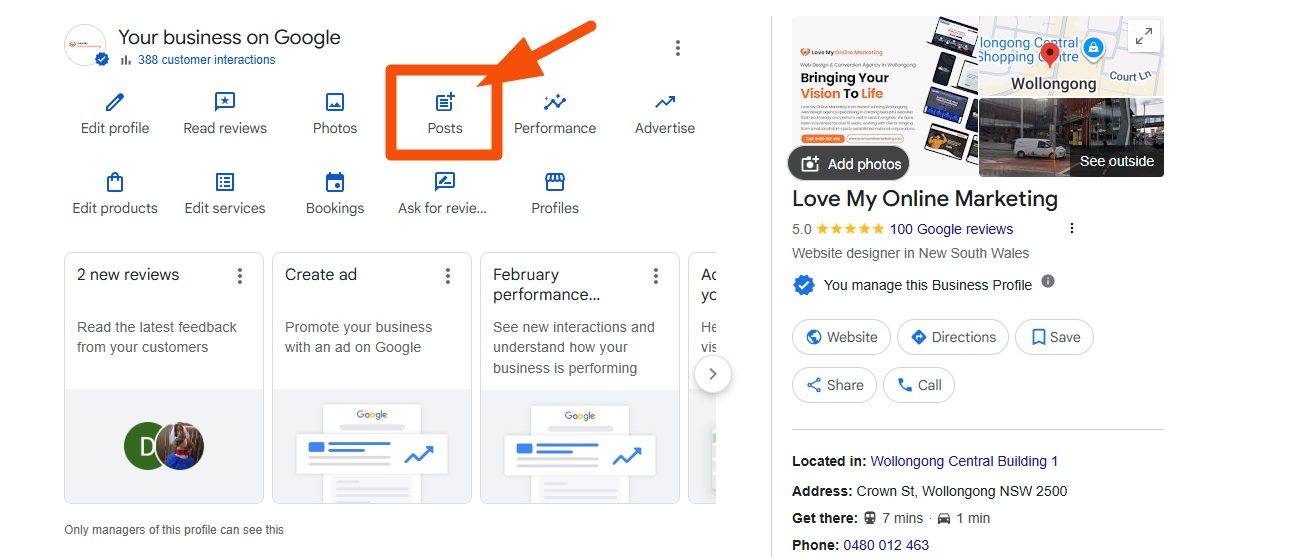Screen dimensions: 1309x557
Task: Show next cards with arrow button
Action: point(713,374)
